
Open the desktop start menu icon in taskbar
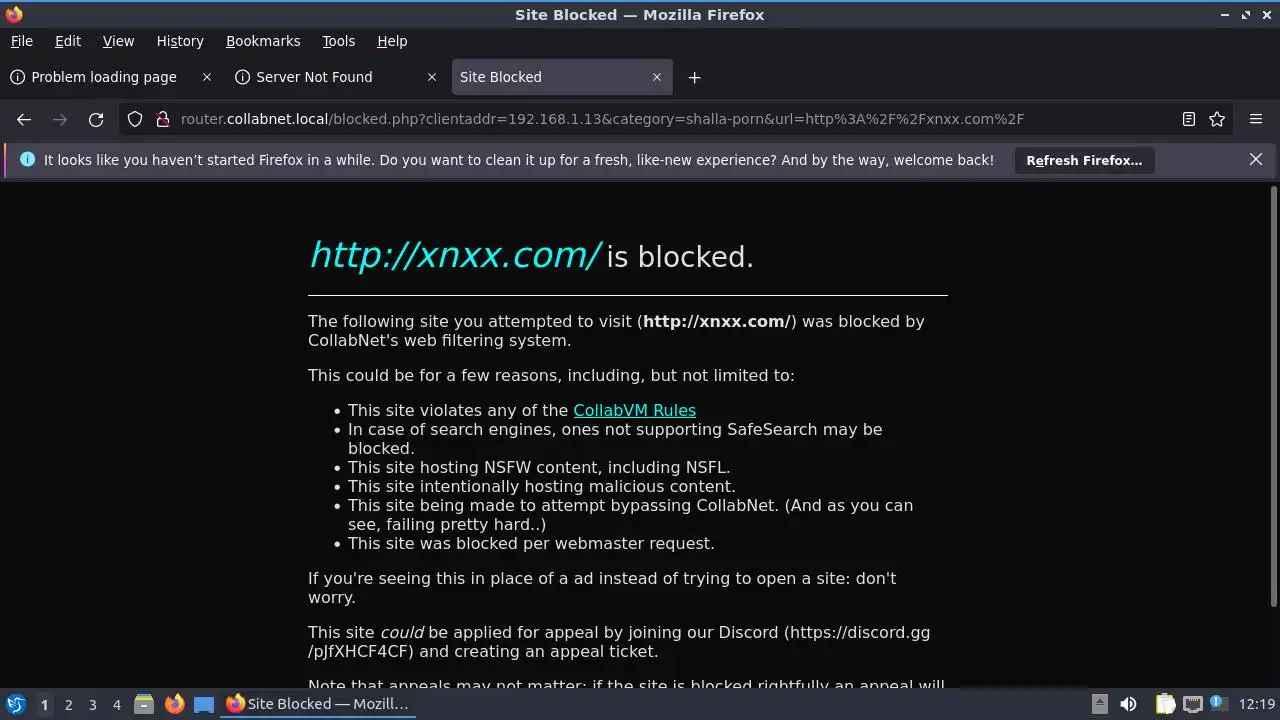pos(15,704)
